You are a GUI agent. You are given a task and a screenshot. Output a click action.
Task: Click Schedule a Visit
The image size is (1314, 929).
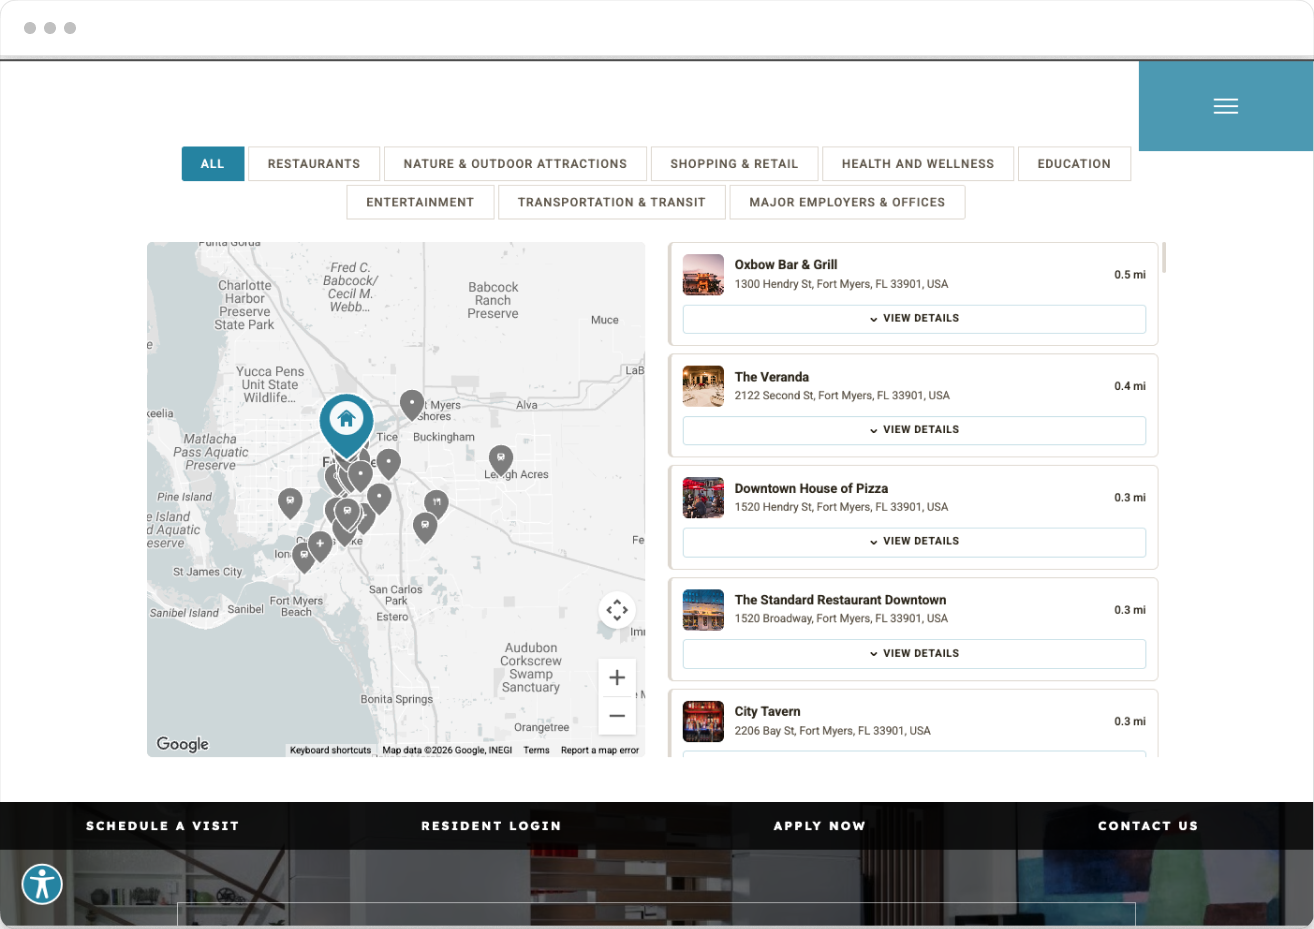click(163, 826)
